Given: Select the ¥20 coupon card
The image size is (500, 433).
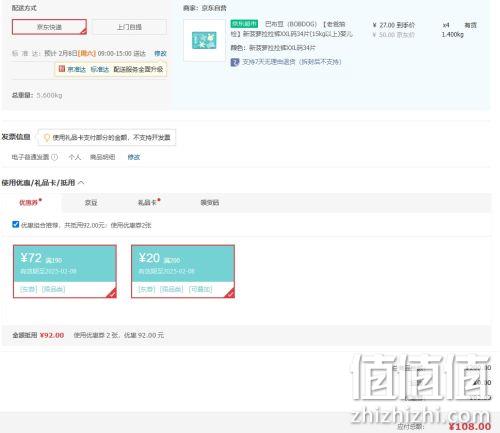Looking at the screenshot, I should [183, 271].
